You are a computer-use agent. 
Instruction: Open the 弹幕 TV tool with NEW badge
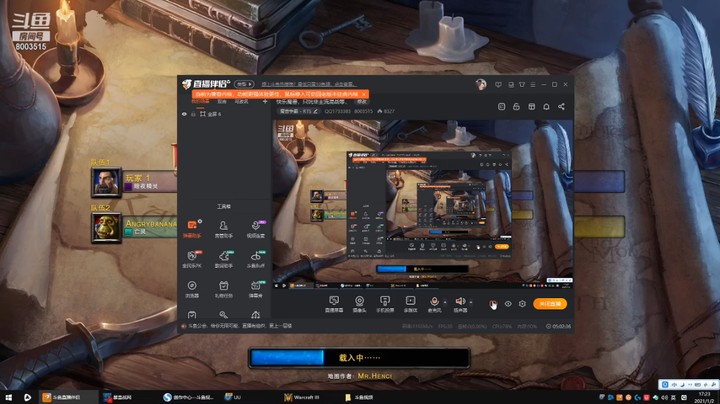(x=256, y=289)
